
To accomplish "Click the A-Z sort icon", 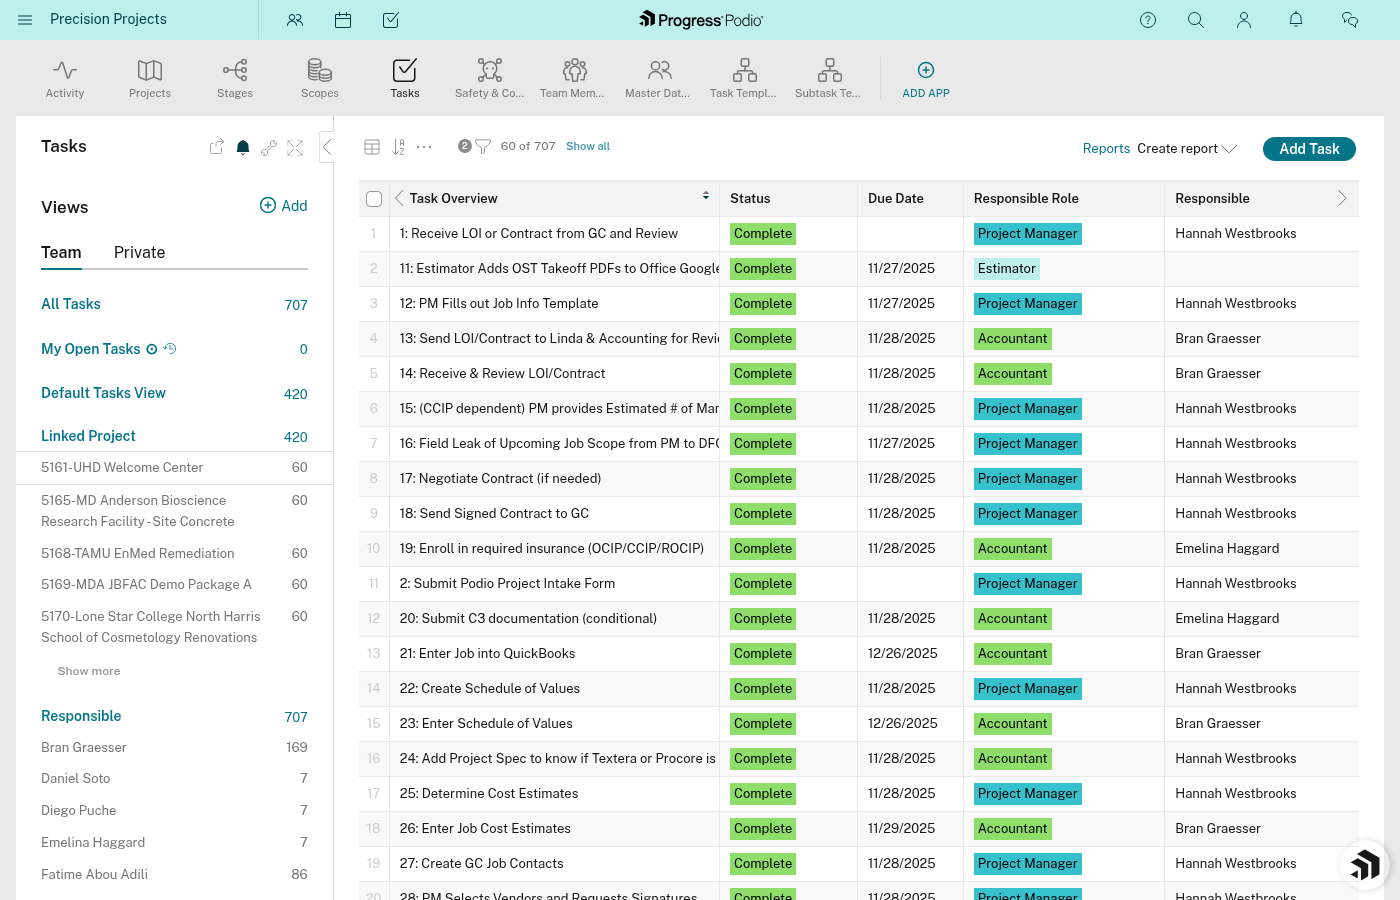I will tap(398, 146).
